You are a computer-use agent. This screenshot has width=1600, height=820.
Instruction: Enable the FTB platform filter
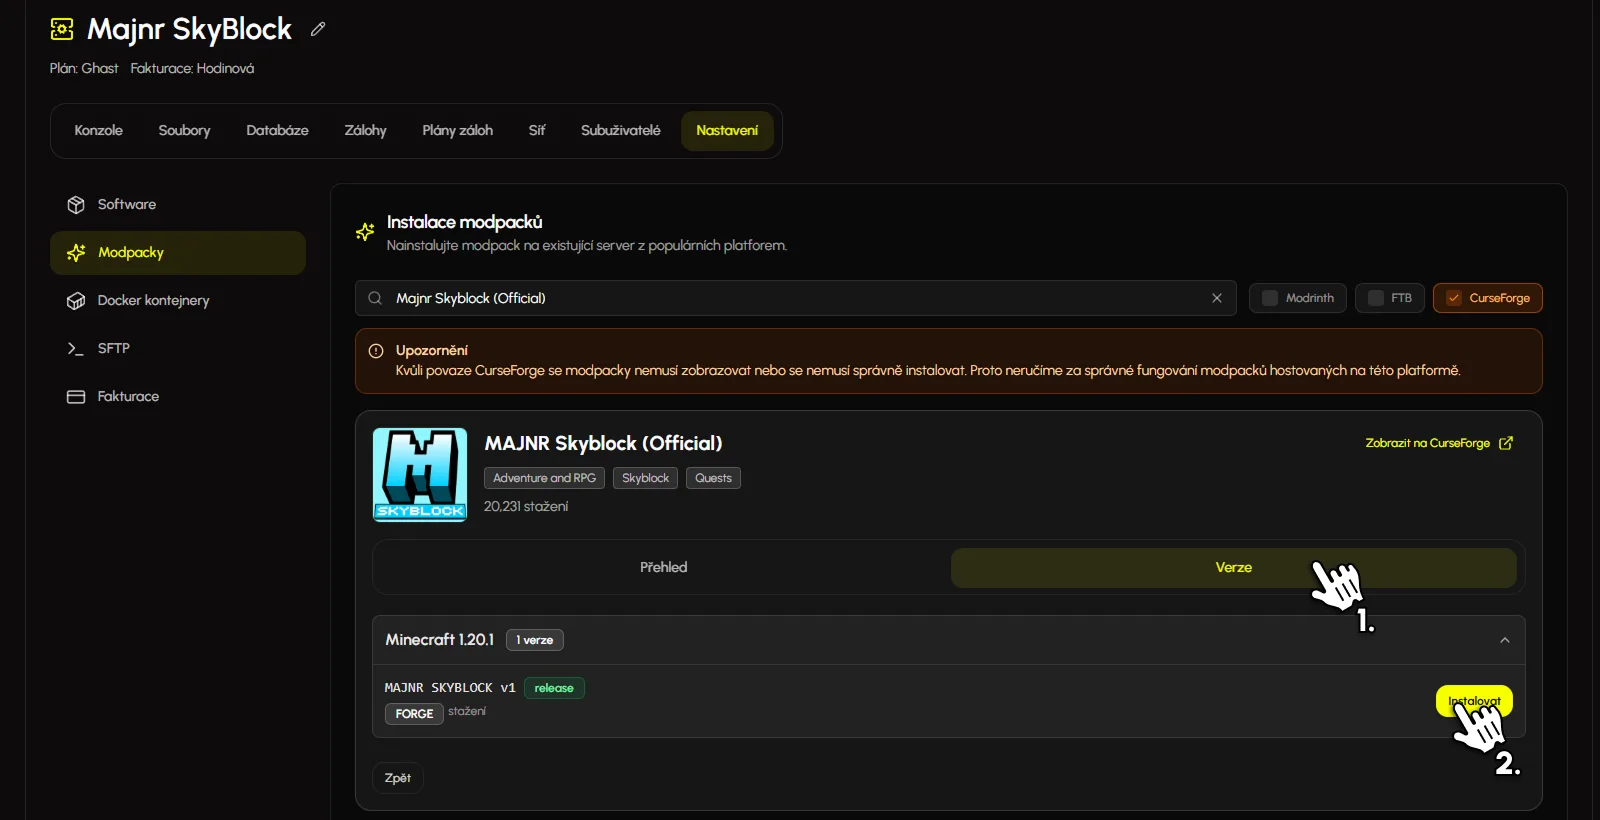click(1390, 298)
